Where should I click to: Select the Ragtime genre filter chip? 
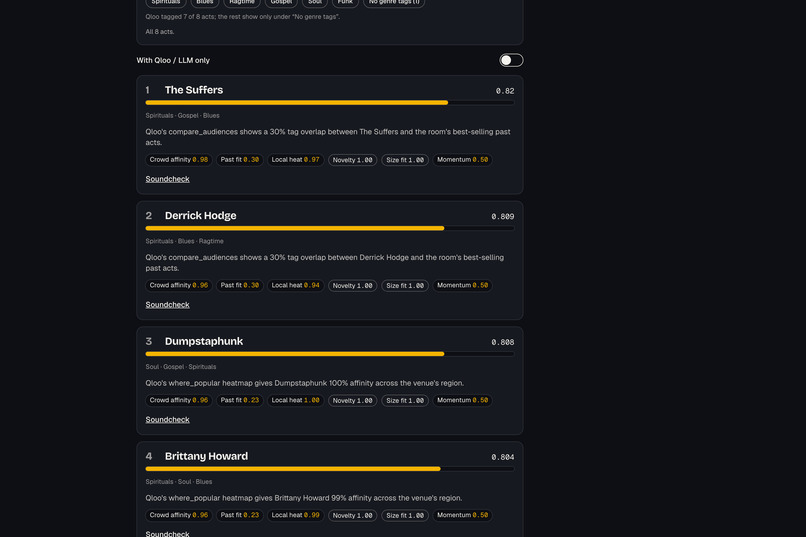point(242,3)
